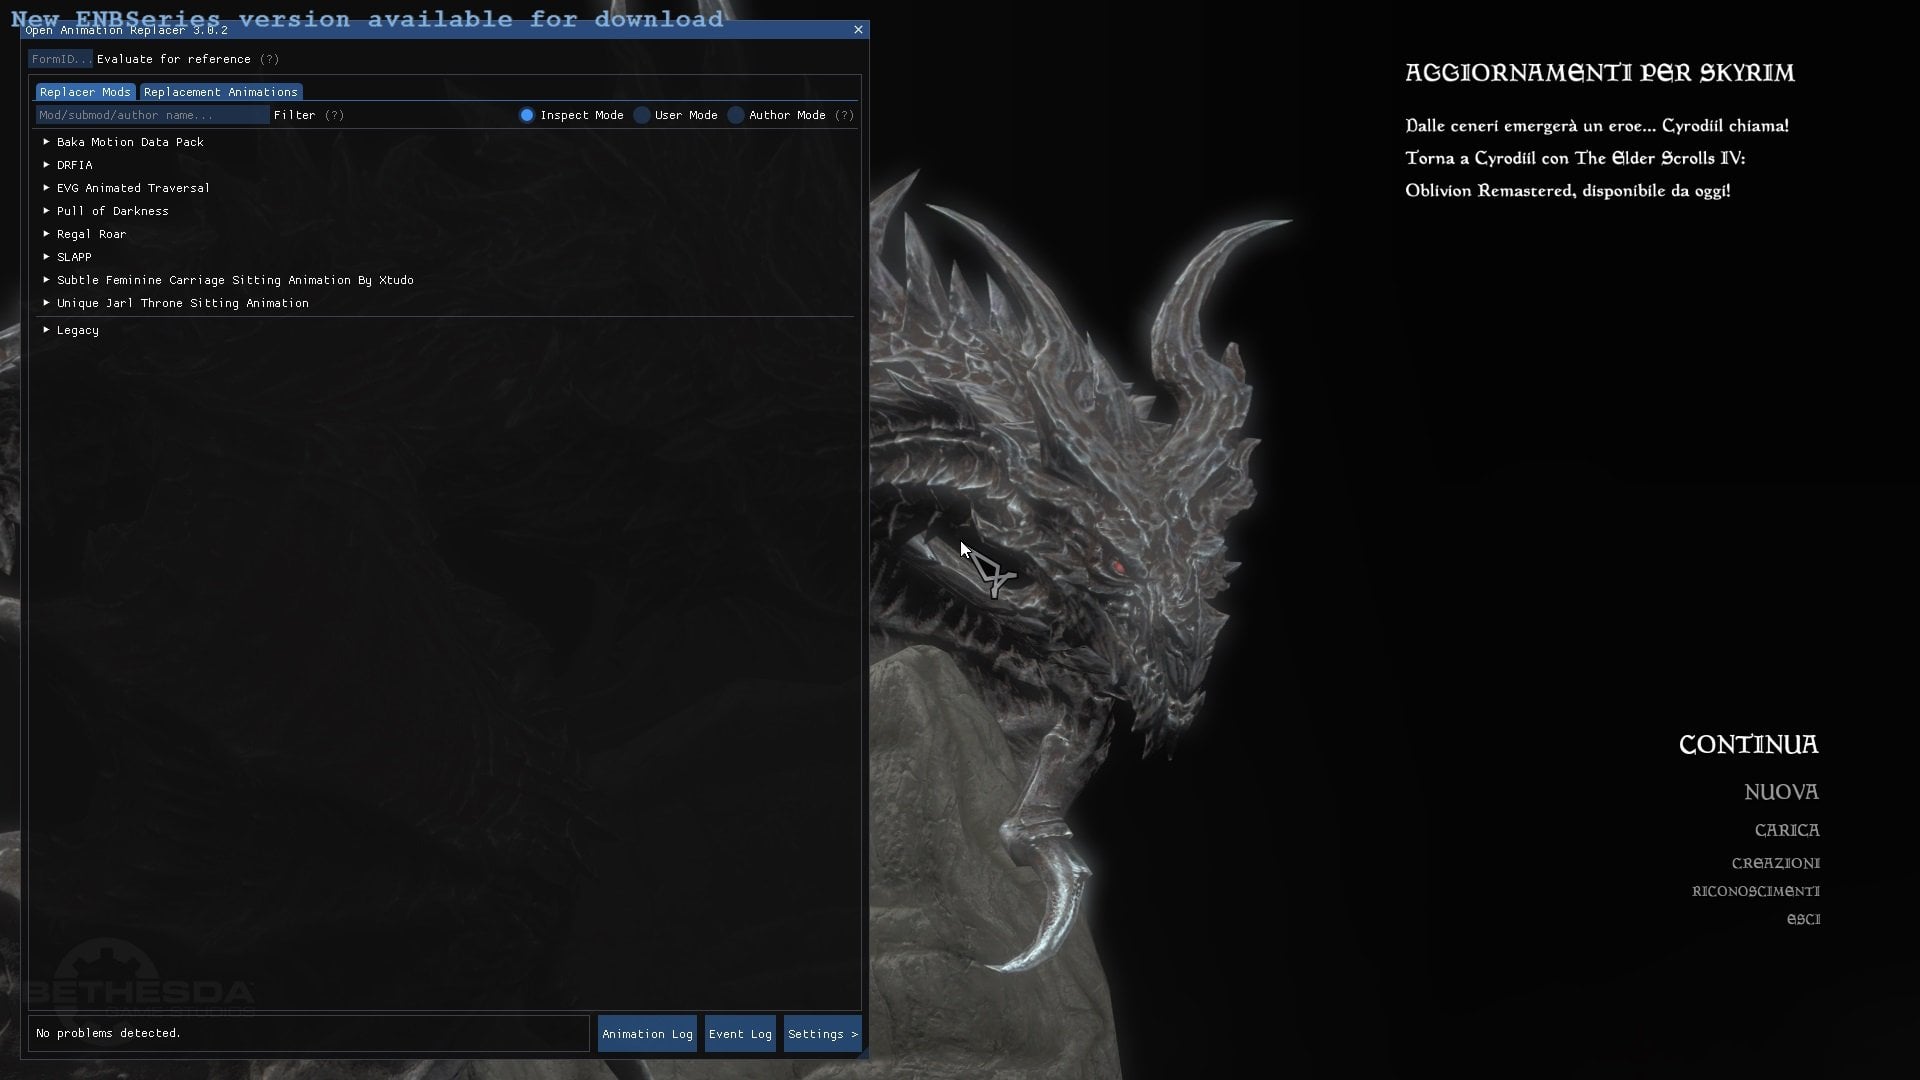
Task: Expand the SLAPP mod entry
Action: [46, 257]
